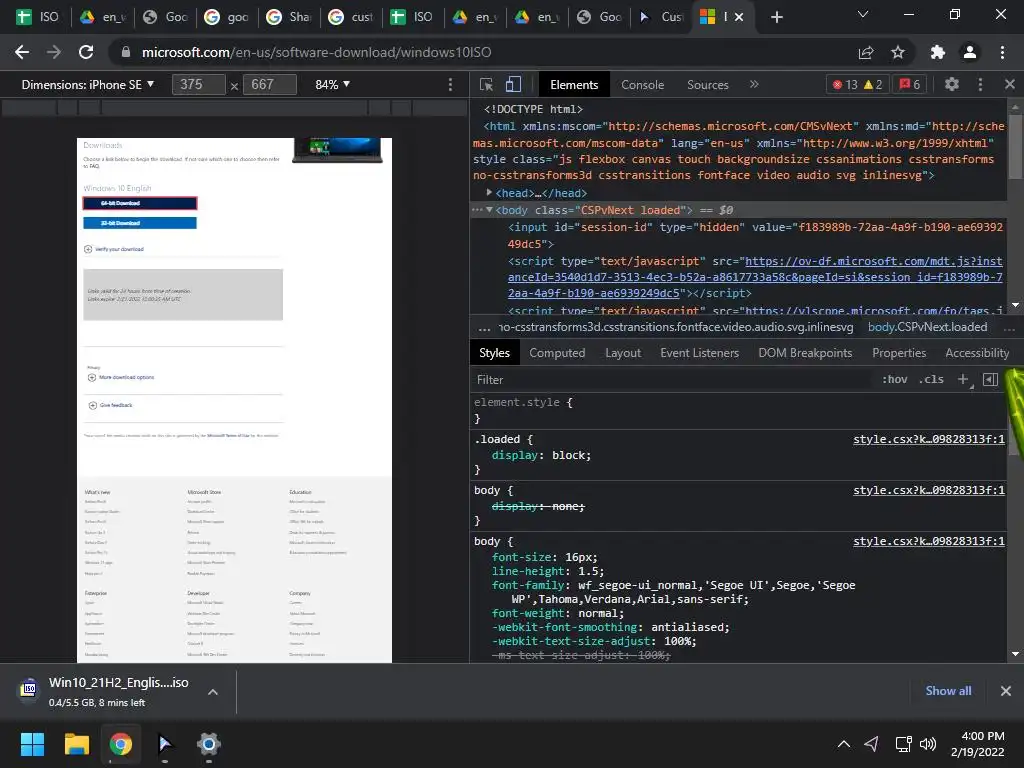Expand Verify your download section
1024x768 pixels.
tap(114, 249)
